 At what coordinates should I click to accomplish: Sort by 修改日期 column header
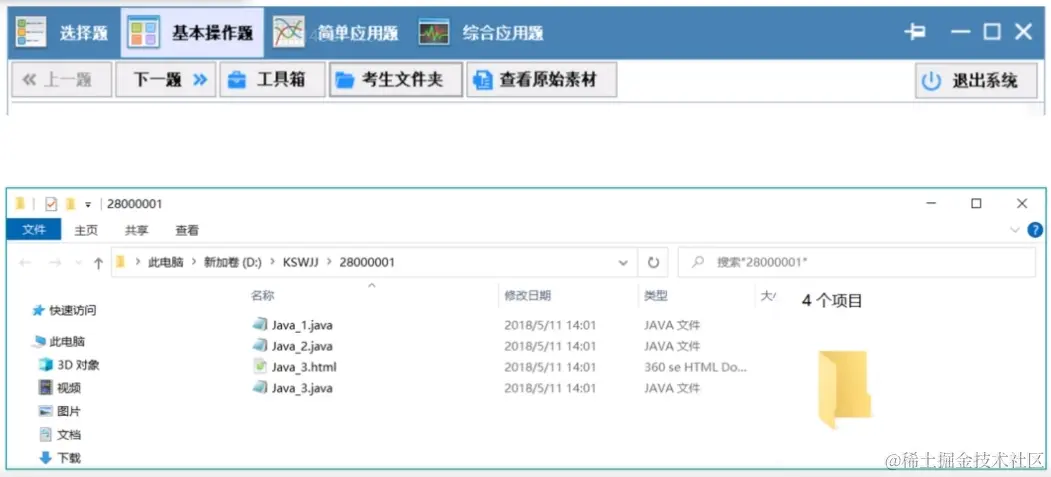pos(528,295)
